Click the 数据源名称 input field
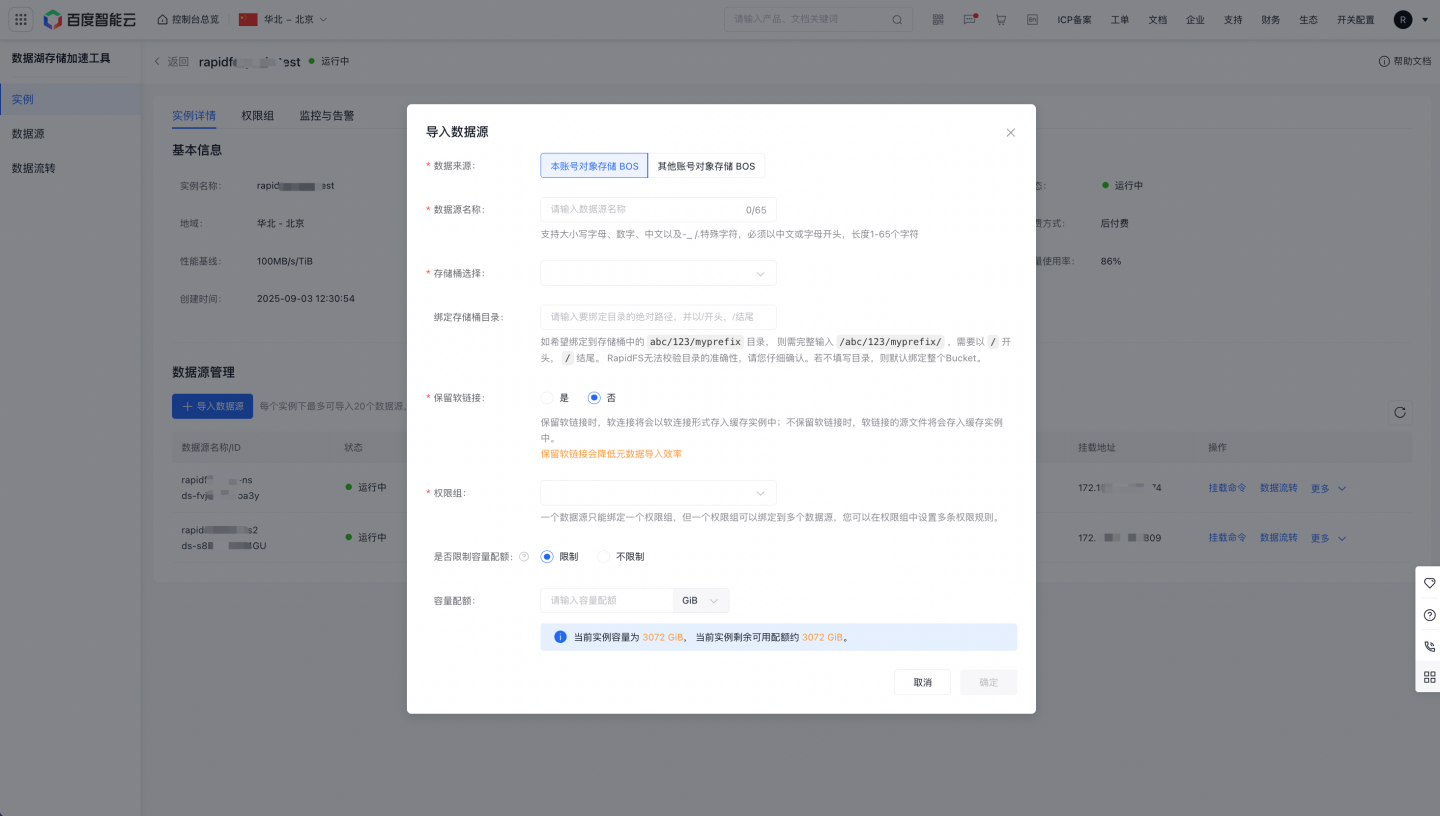The width and height of the screenshot is (1440, 816). click(645, 210)
